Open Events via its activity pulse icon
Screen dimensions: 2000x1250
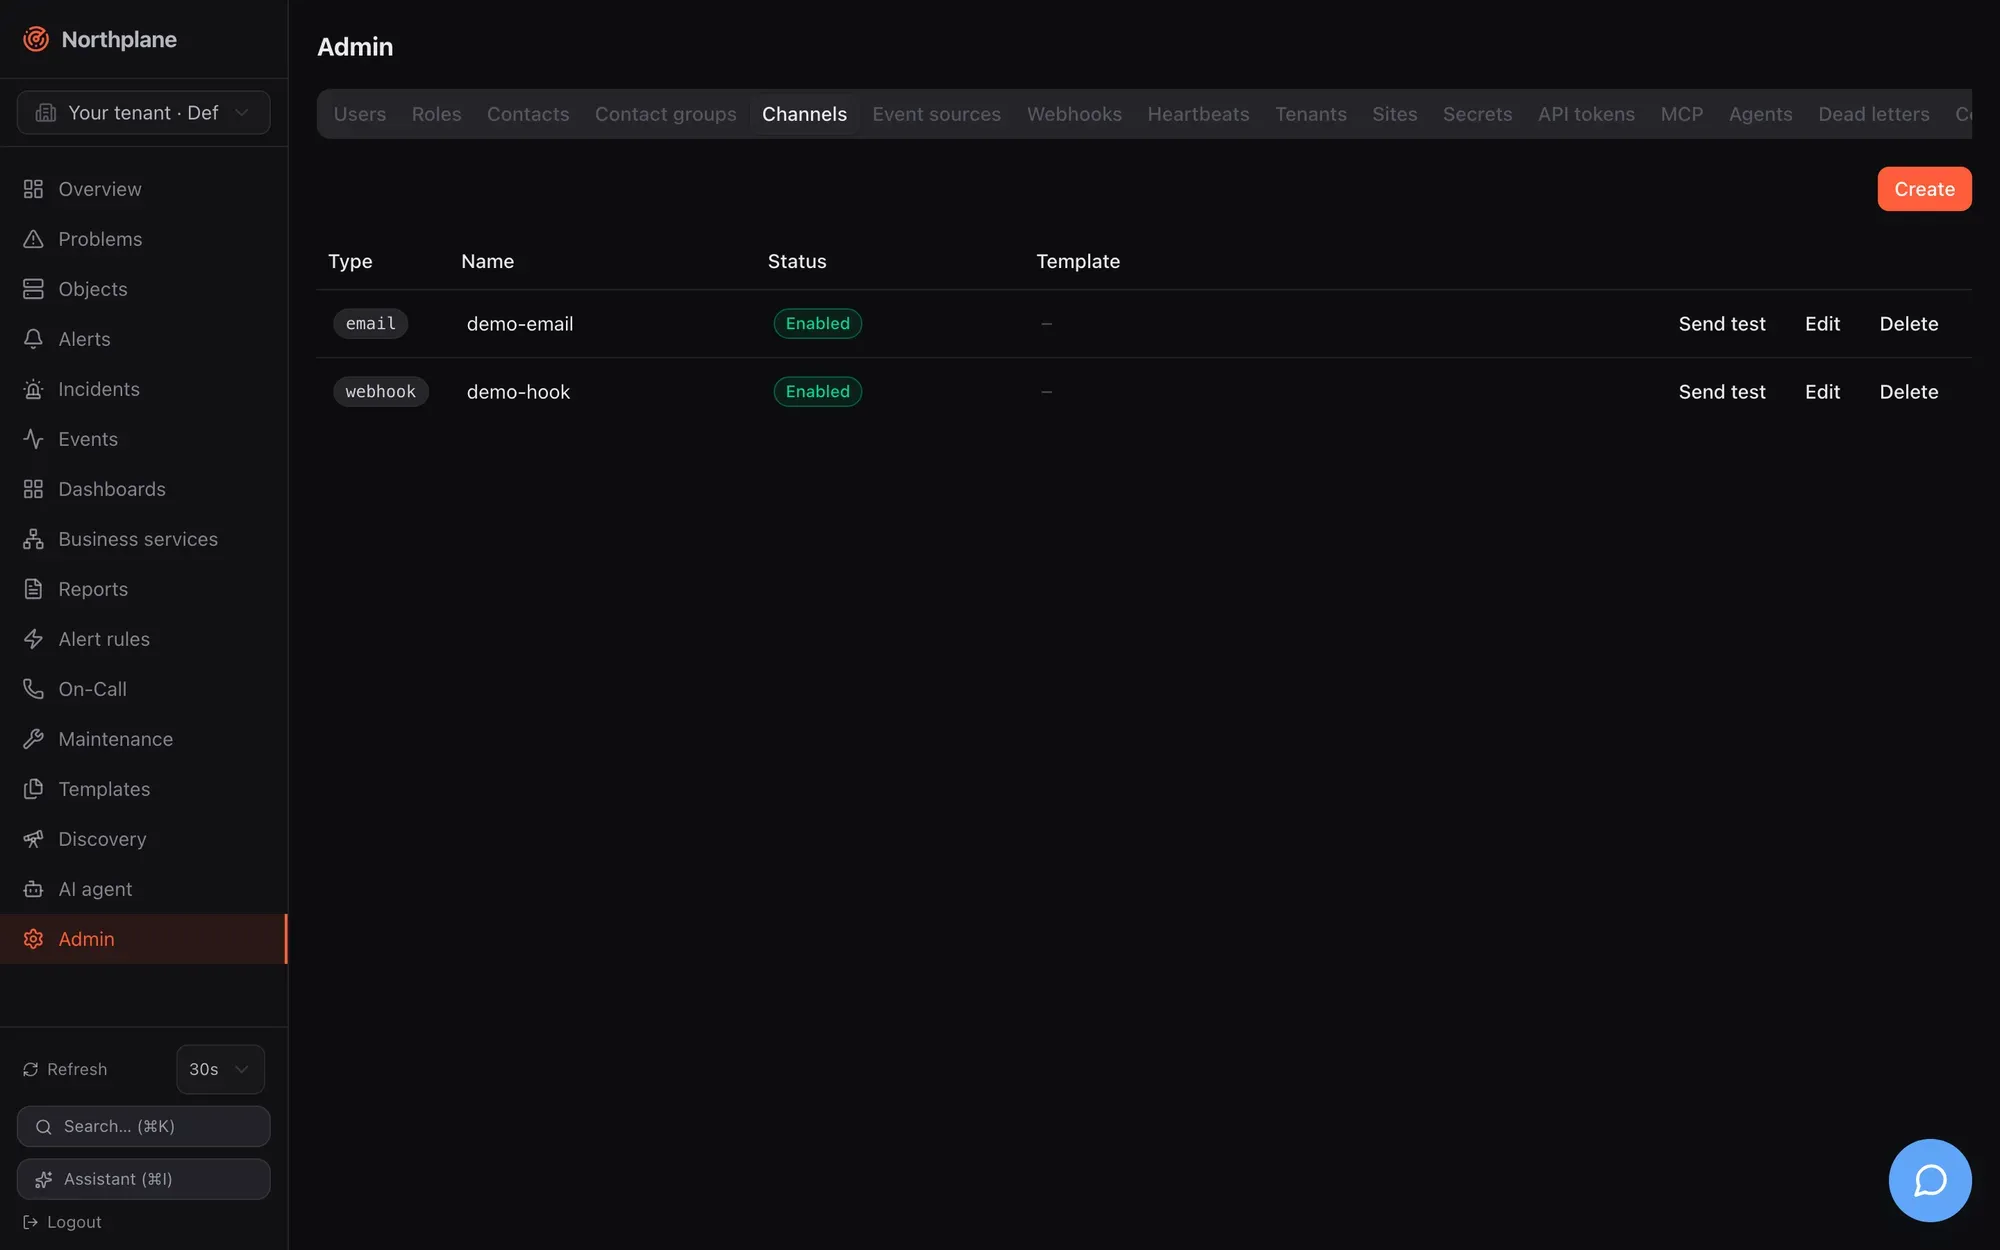tap(33, 439)
